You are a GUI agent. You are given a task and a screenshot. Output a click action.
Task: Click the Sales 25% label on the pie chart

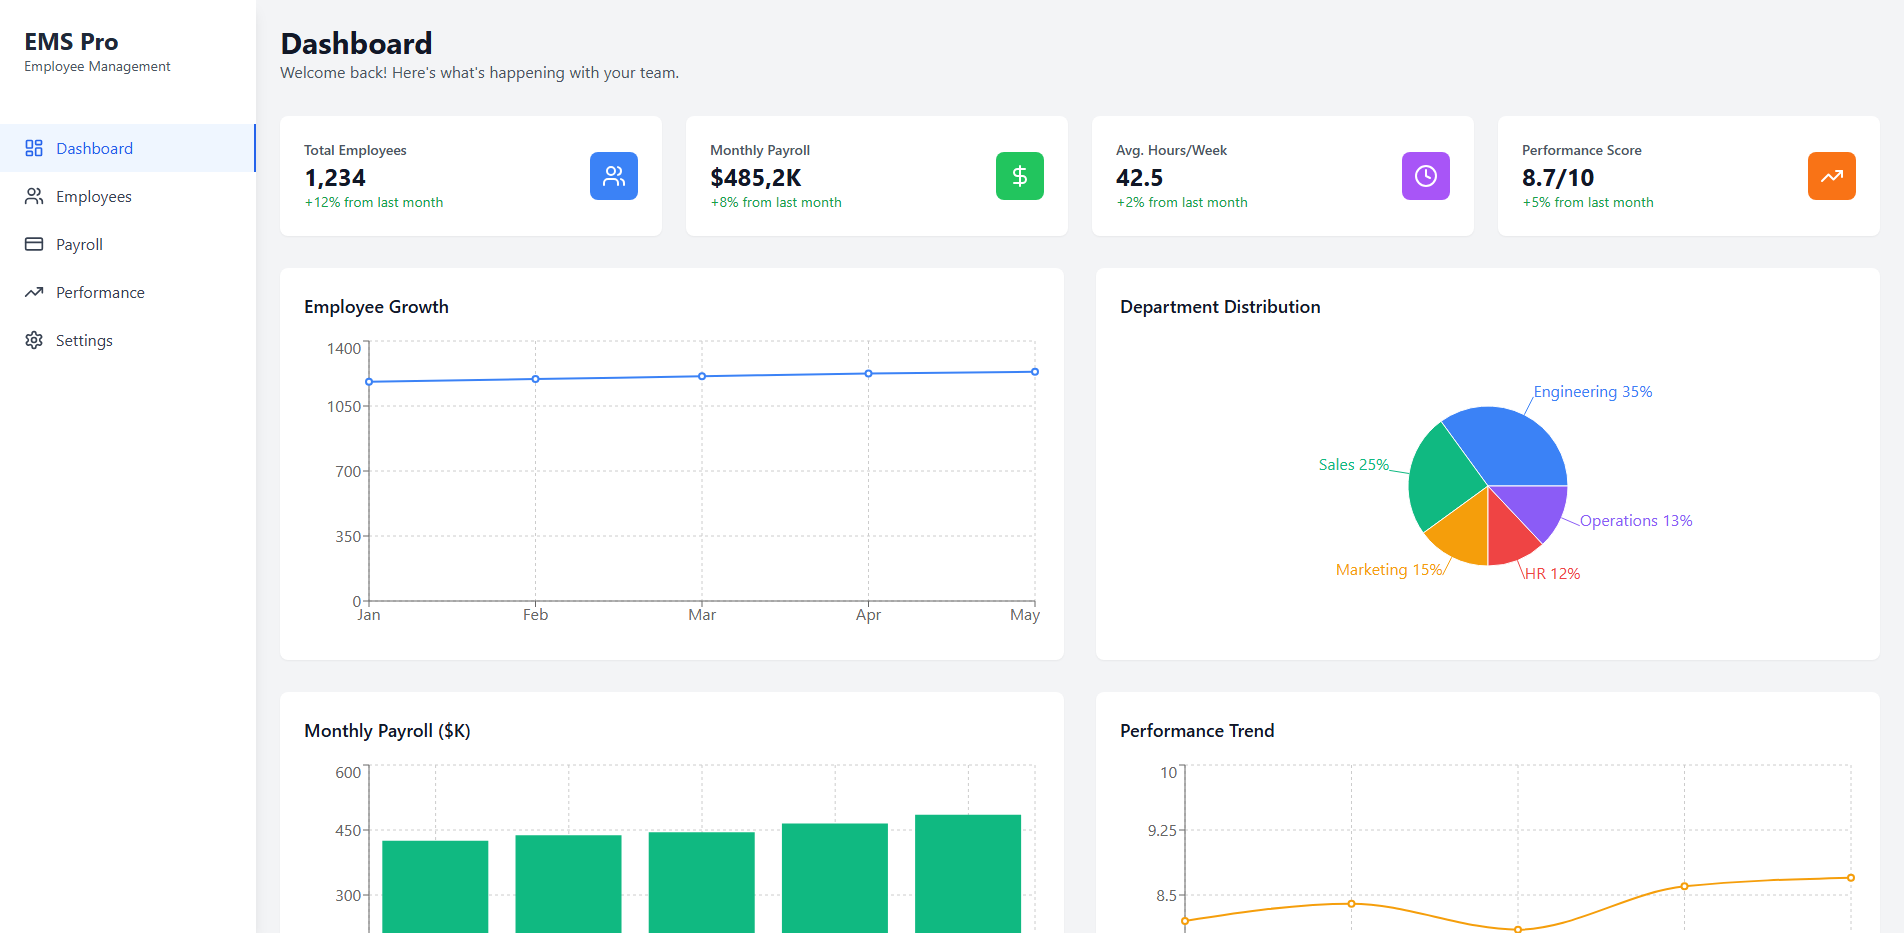pos(1353,464)
